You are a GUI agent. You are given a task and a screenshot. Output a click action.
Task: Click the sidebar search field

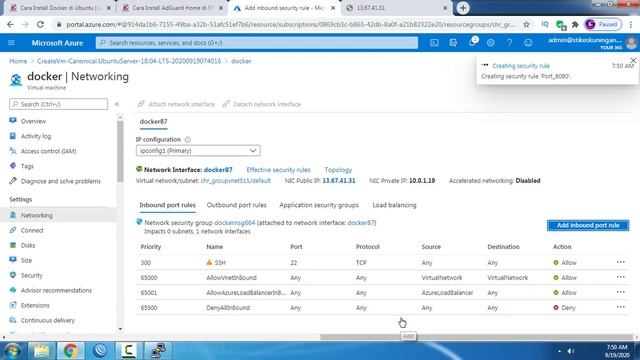58,104
